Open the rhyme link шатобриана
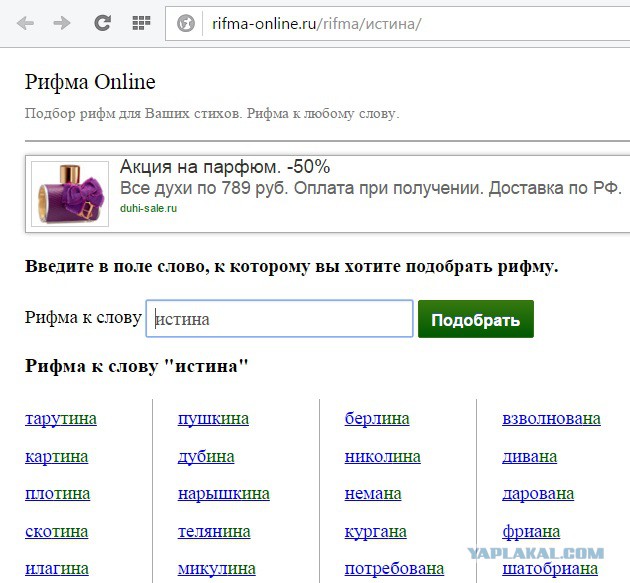 pos(550,569)
